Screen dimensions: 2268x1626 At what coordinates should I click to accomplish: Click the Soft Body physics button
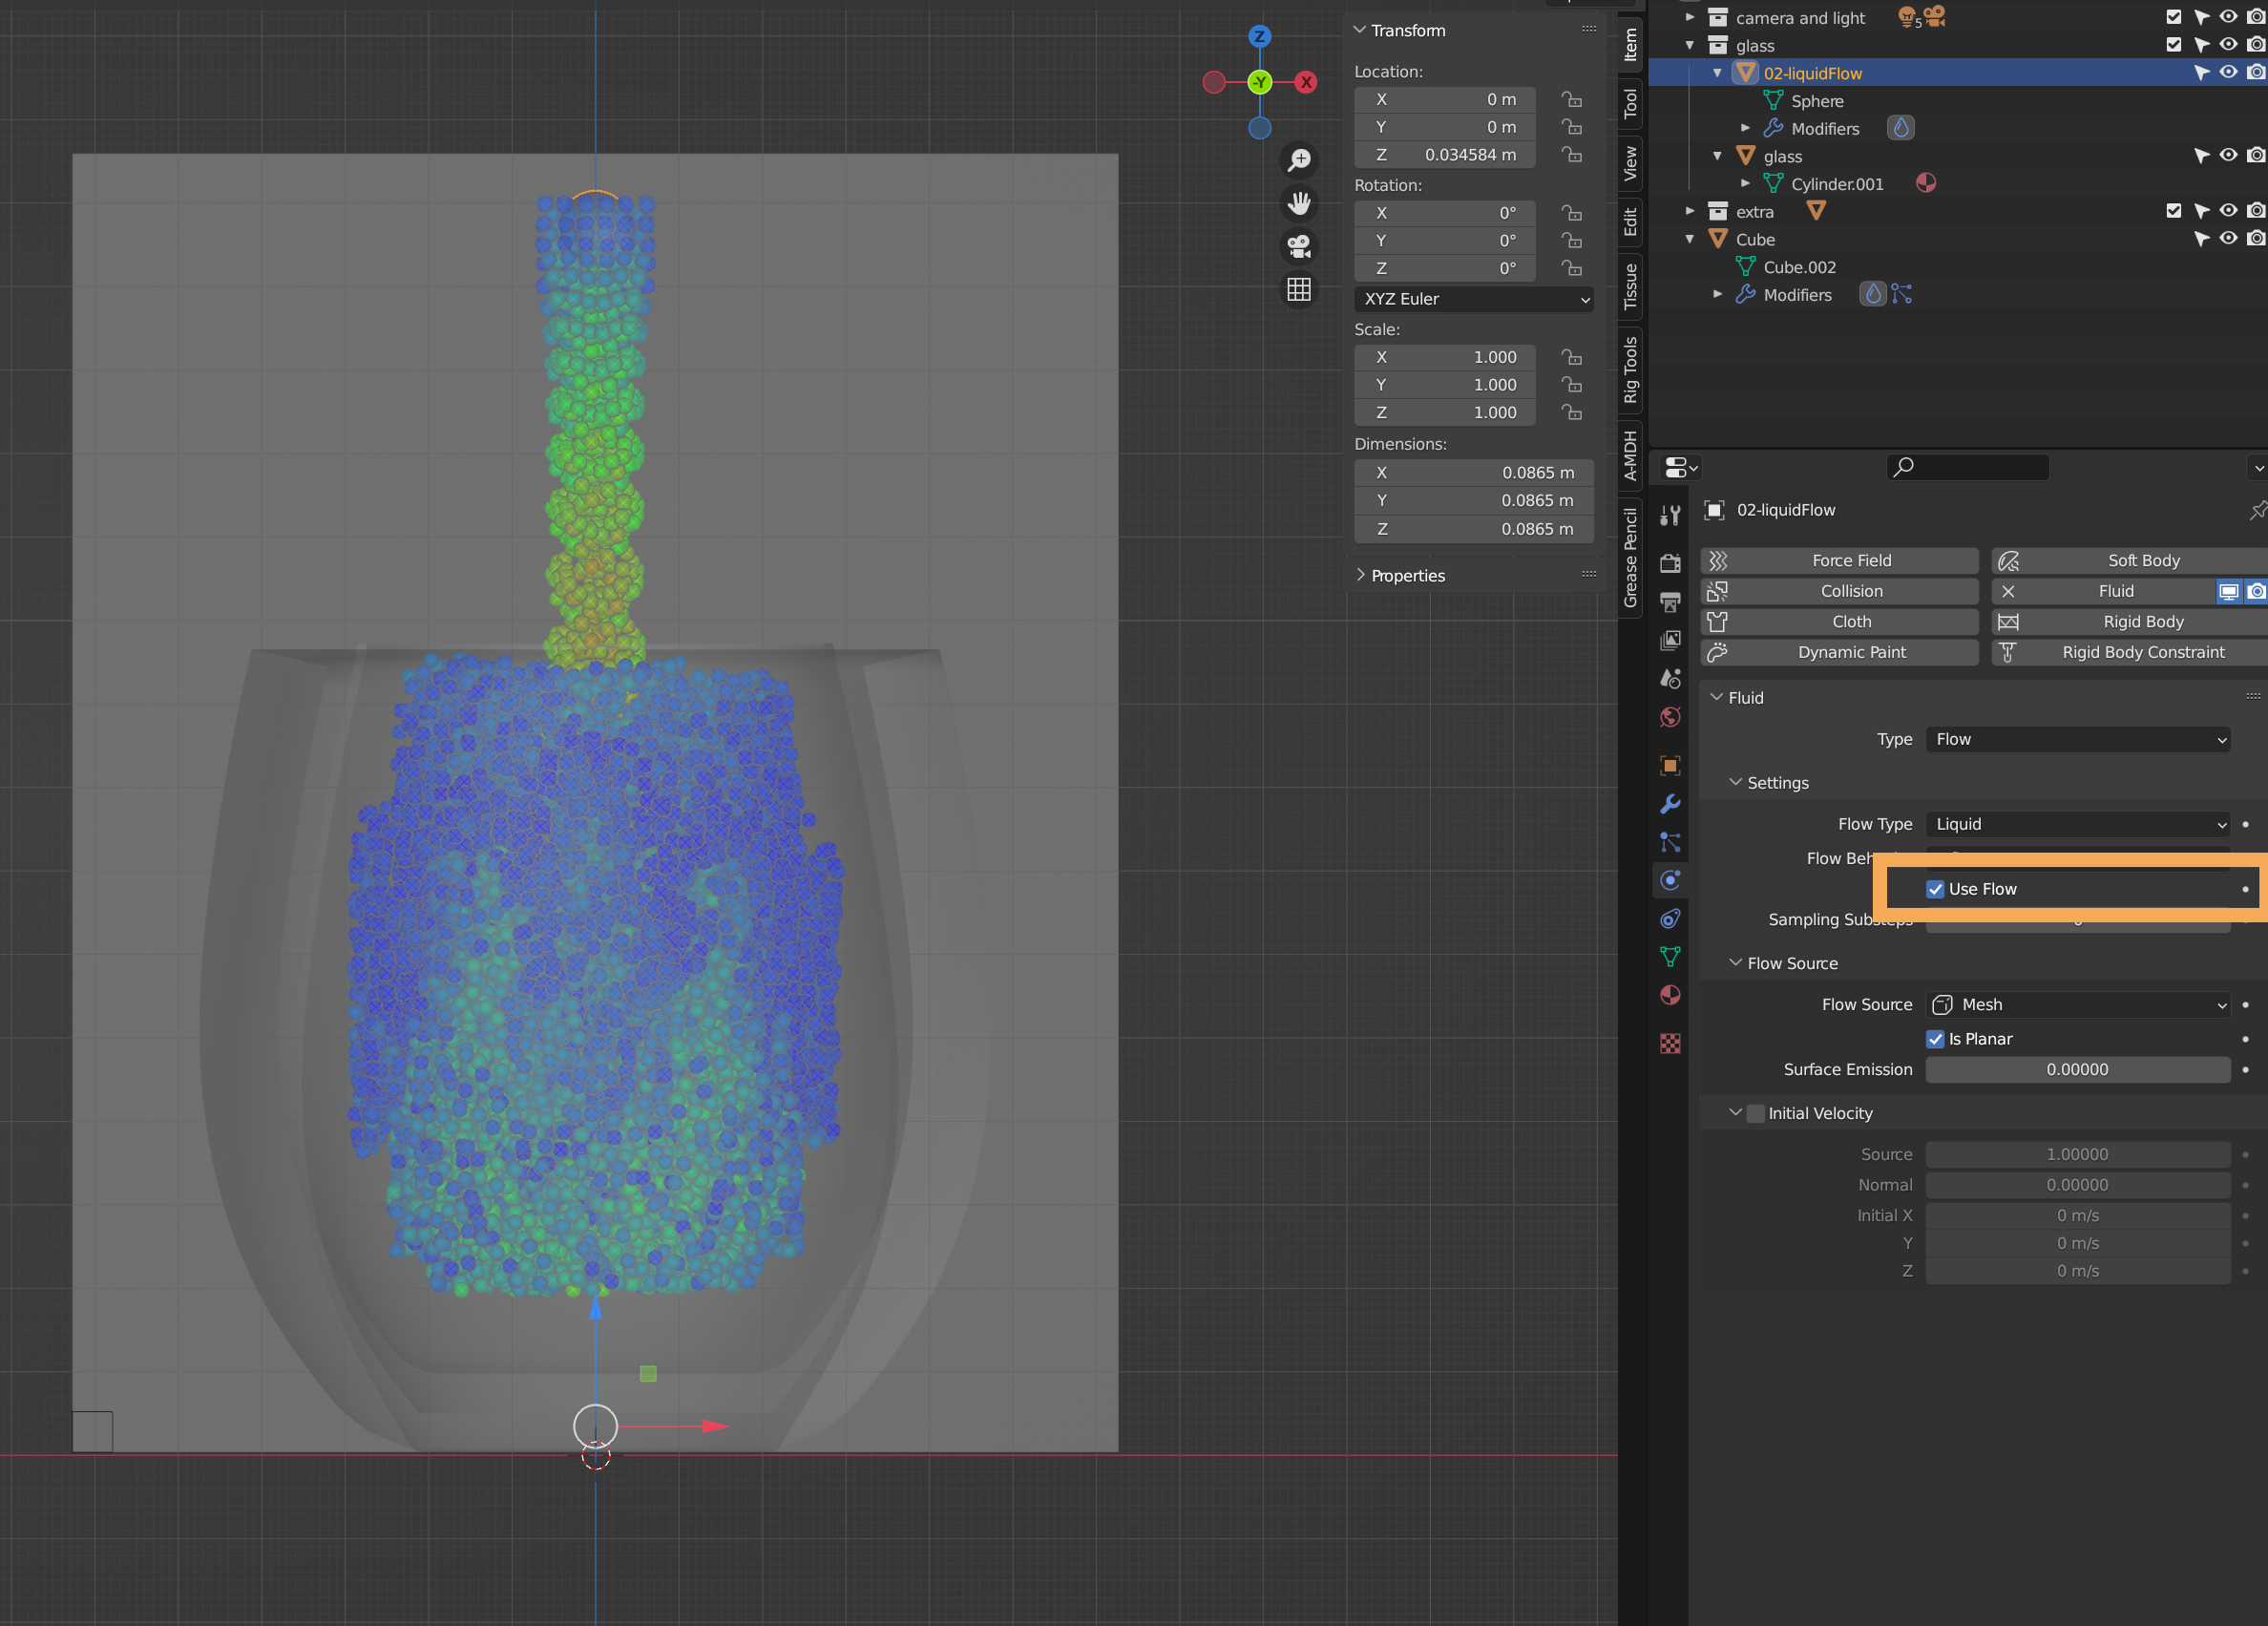pyautogui.click(x=2142, y=561)
